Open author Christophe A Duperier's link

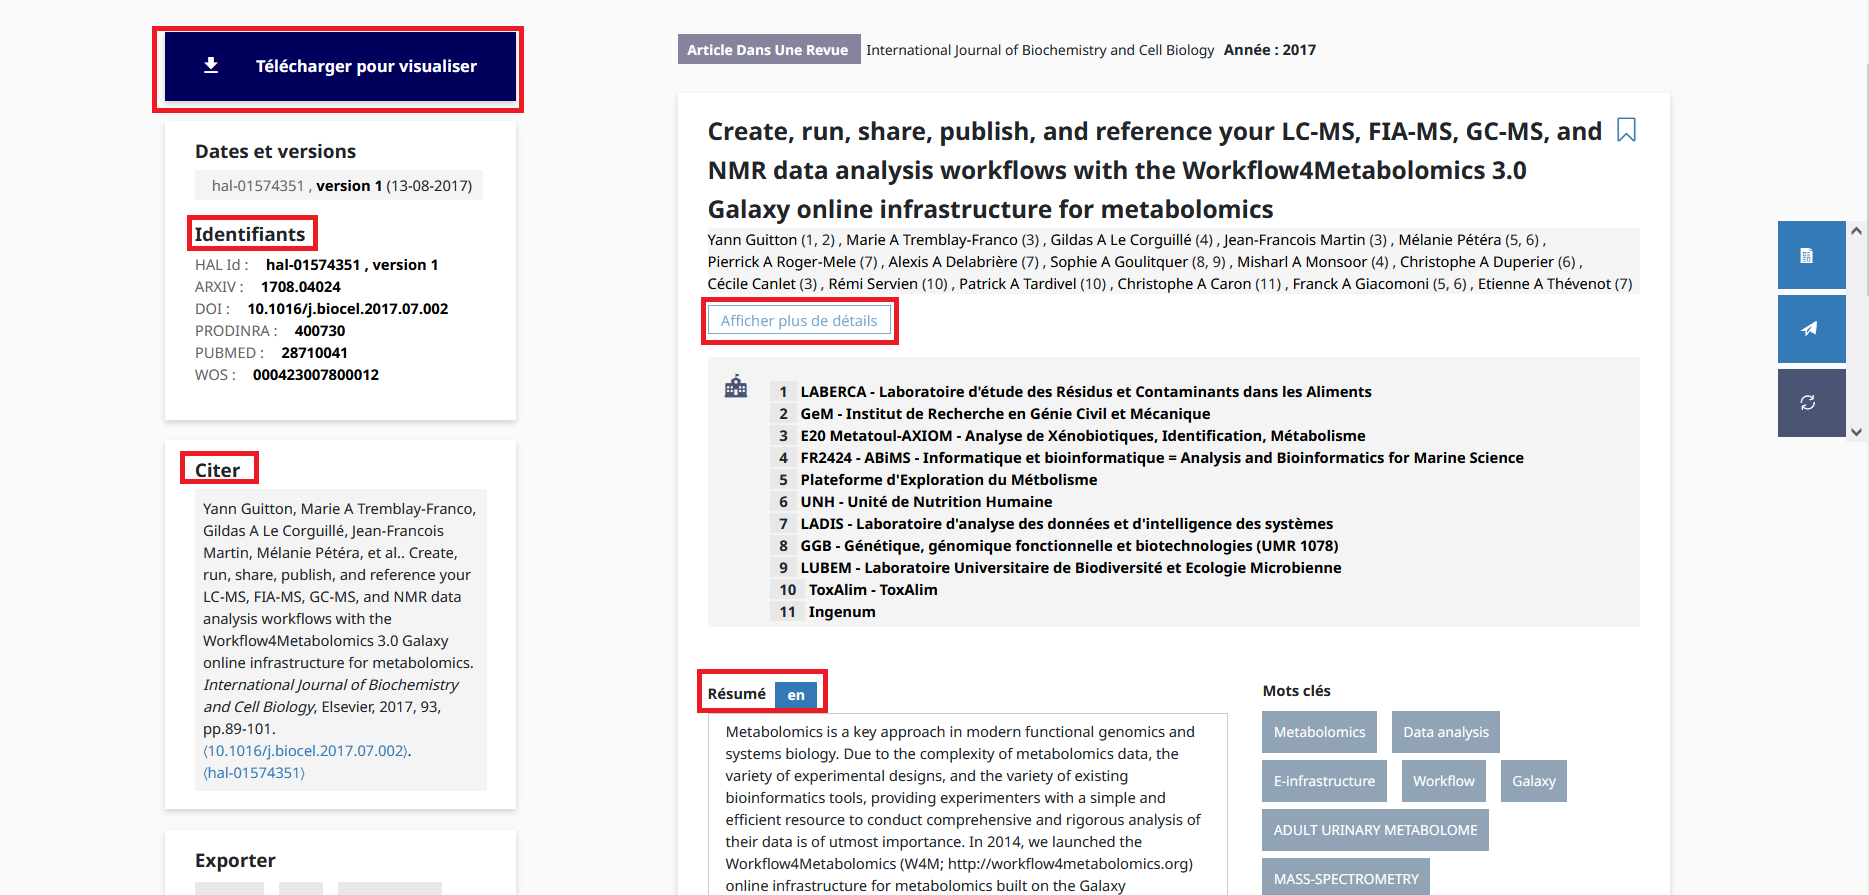tap(1477, 262)
